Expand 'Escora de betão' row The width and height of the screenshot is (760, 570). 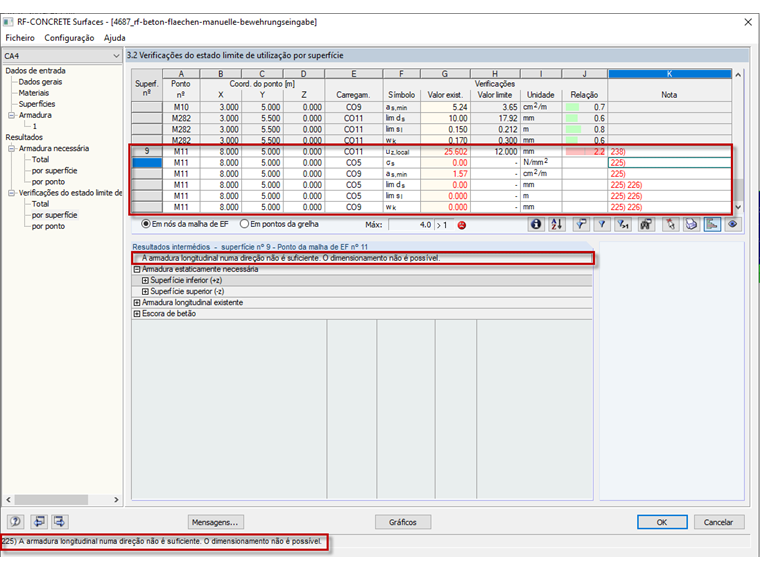pyautogui.click(x=137, y=314)
